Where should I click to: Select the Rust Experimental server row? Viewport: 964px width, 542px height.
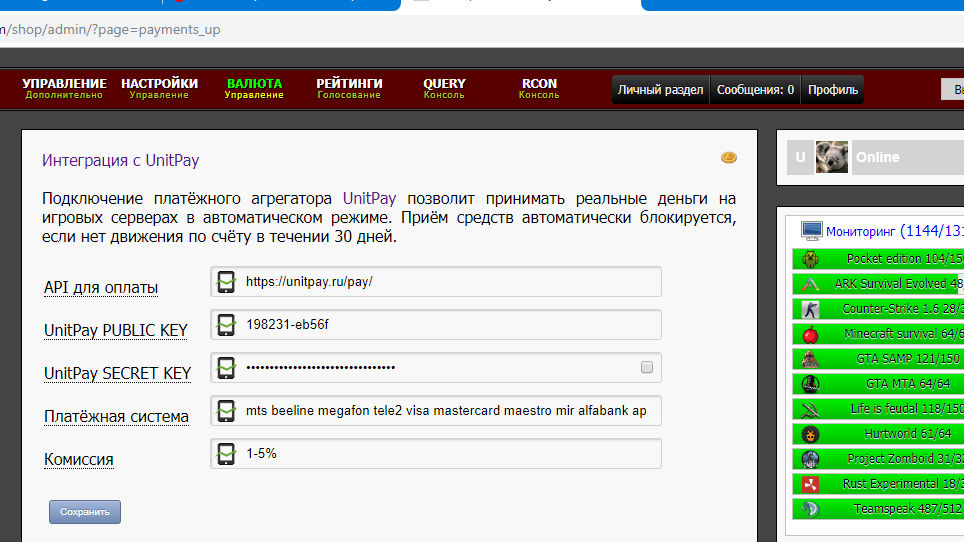click(x=878, y=484)
